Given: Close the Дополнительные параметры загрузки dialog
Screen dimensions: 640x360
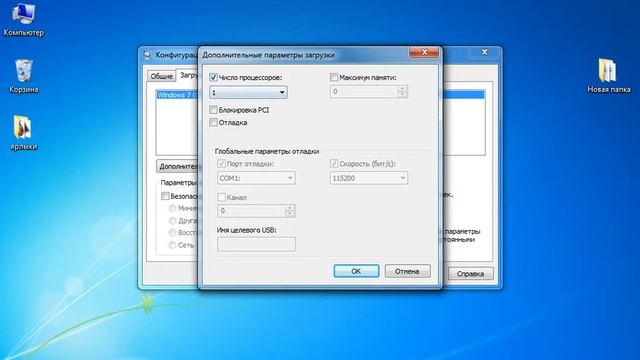Looking at the screenshot, I should coord(424,52).
